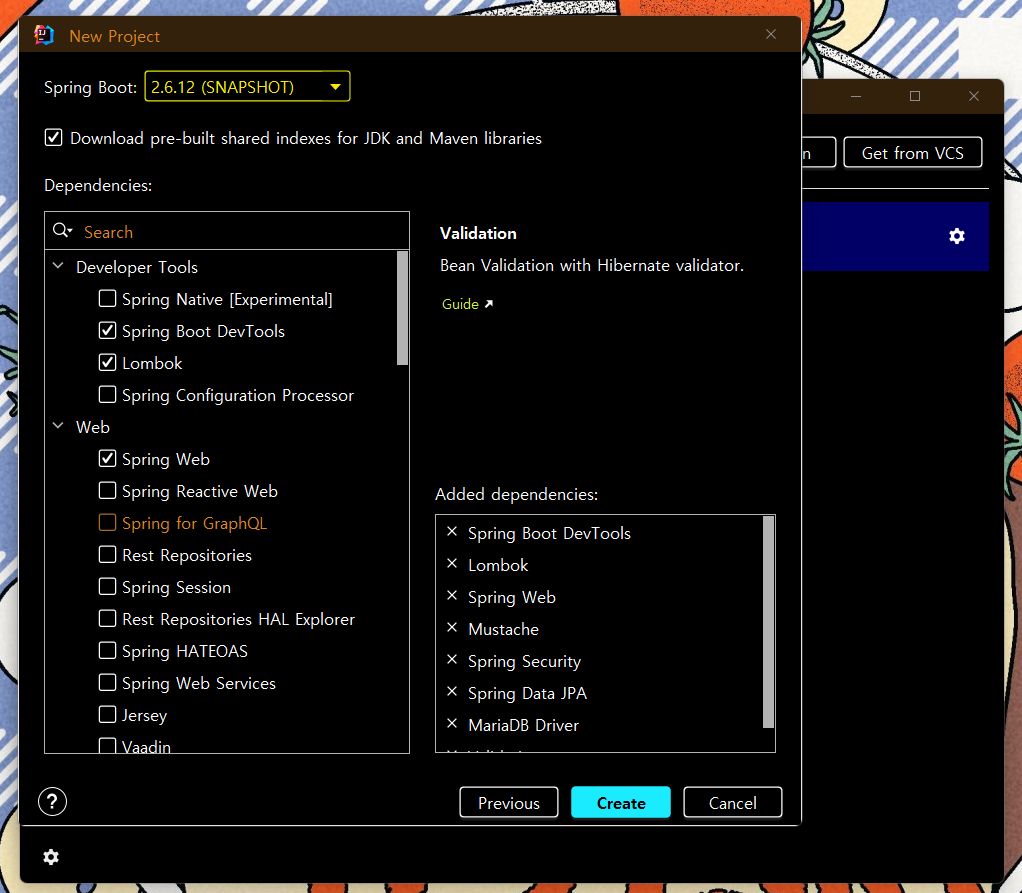
Task: Uncheck the Lombok checkbox
Action: tap(108, 362)
